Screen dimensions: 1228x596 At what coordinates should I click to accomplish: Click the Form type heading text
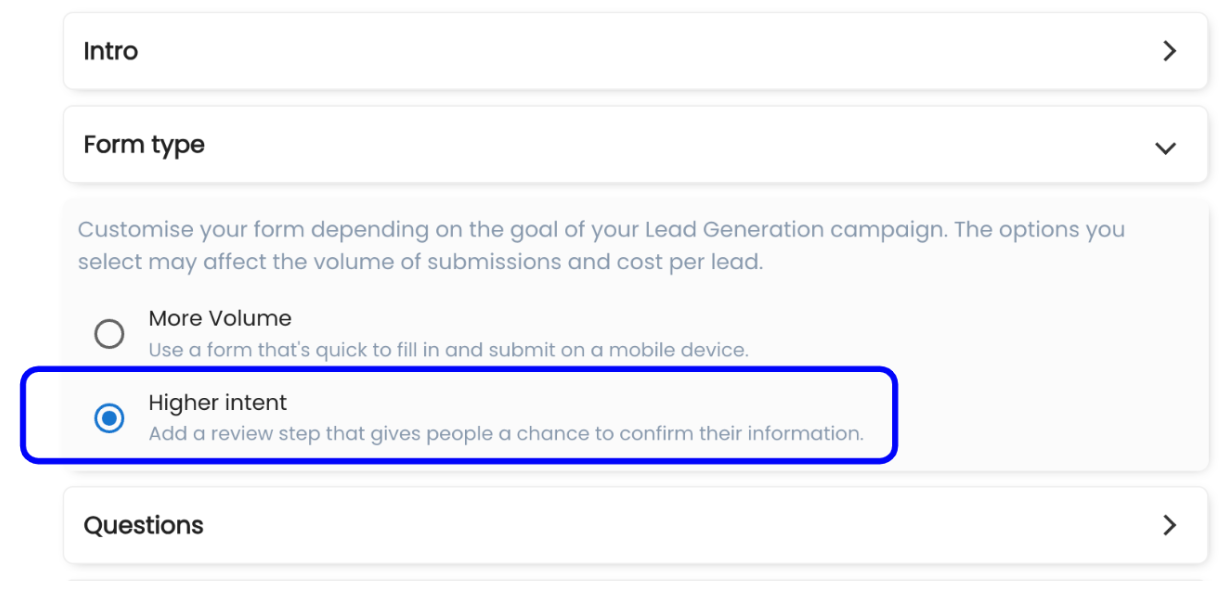point(144,145)
